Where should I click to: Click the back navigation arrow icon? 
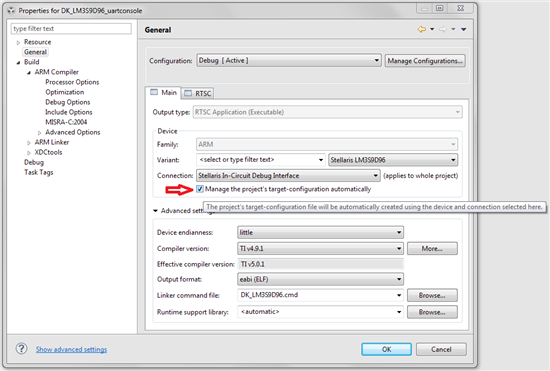pos(422,29)
